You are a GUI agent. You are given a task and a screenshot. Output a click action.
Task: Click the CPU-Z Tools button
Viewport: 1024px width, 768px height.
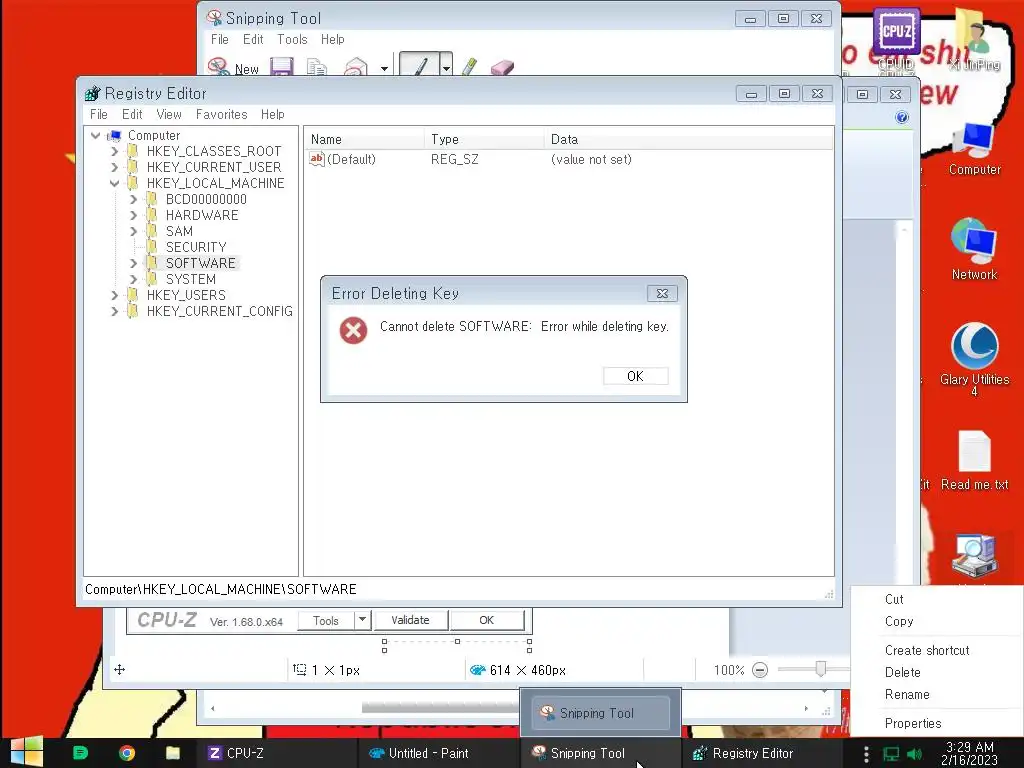click(x=325, y=620)
